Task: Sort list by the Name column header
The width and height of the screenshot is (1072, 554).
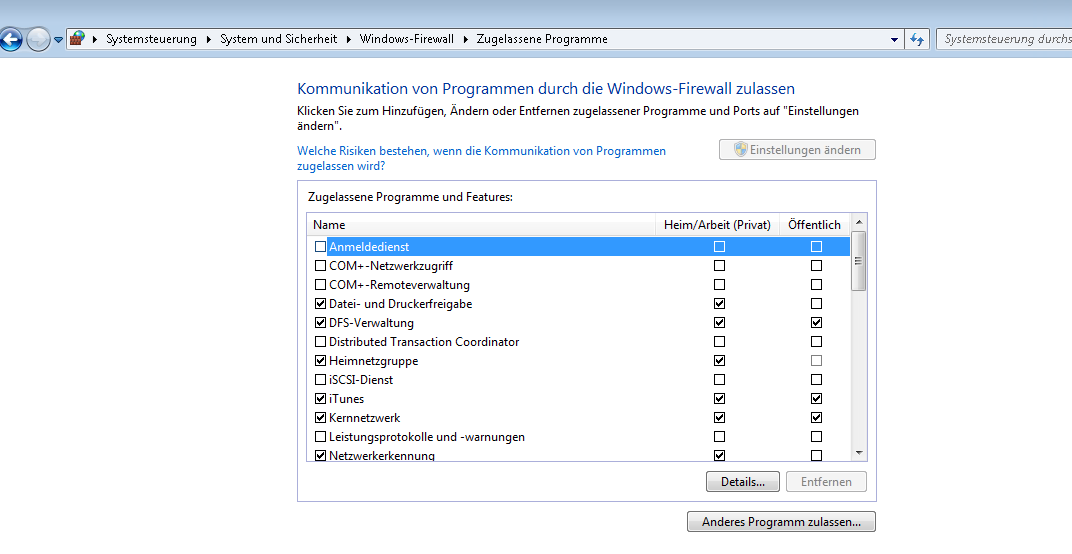Action: [481, 224]
